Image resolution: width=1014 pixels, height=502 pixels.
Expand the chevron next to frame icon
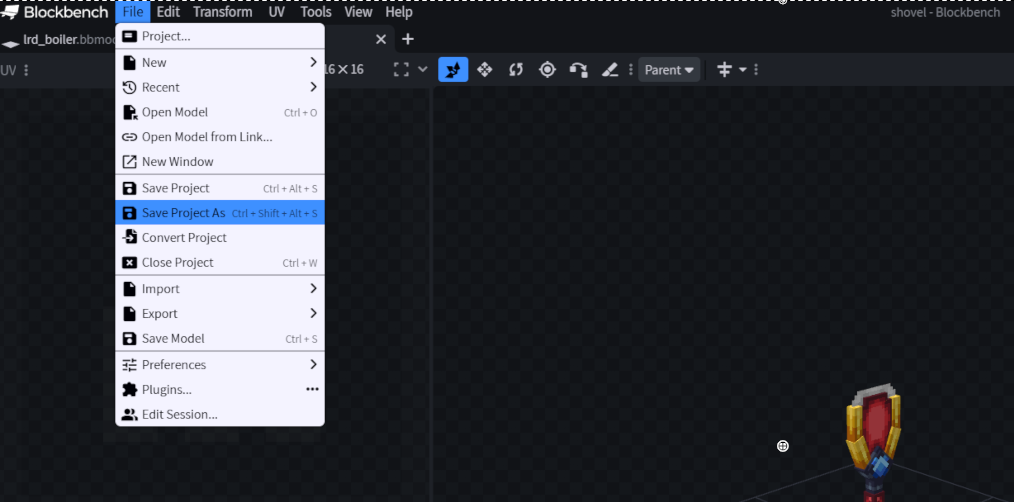click(x=422, y=70)
